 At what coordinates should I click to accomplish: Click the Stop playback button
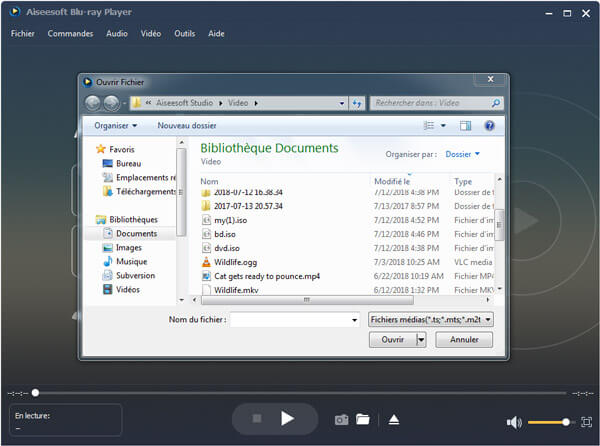coord(257,419)
